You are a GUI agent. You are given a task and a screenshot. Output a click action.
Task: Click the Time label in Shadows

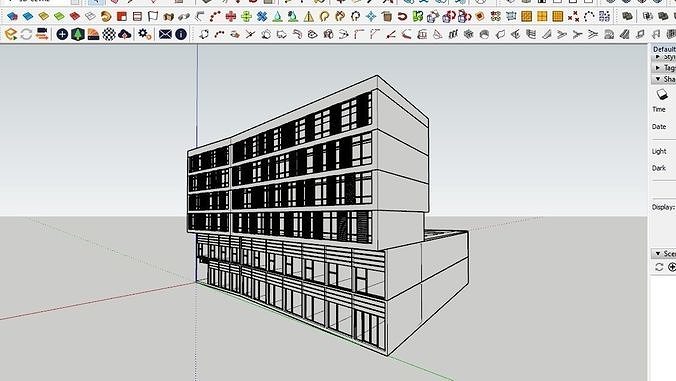pyautogui.click(x=659, y=109)
